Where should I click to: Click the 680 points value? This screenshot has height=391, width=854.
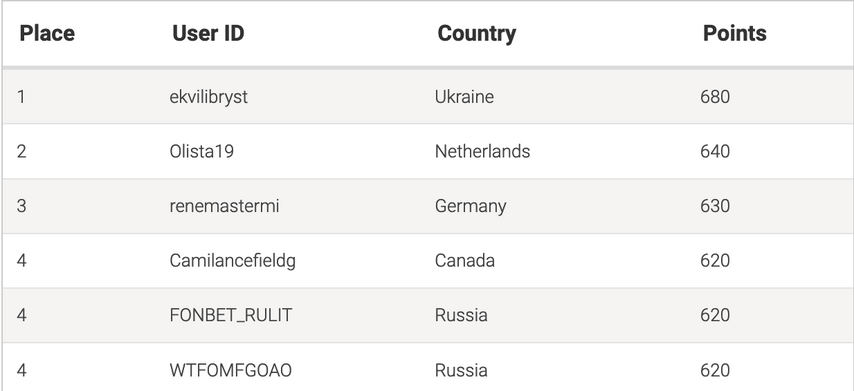715,97
